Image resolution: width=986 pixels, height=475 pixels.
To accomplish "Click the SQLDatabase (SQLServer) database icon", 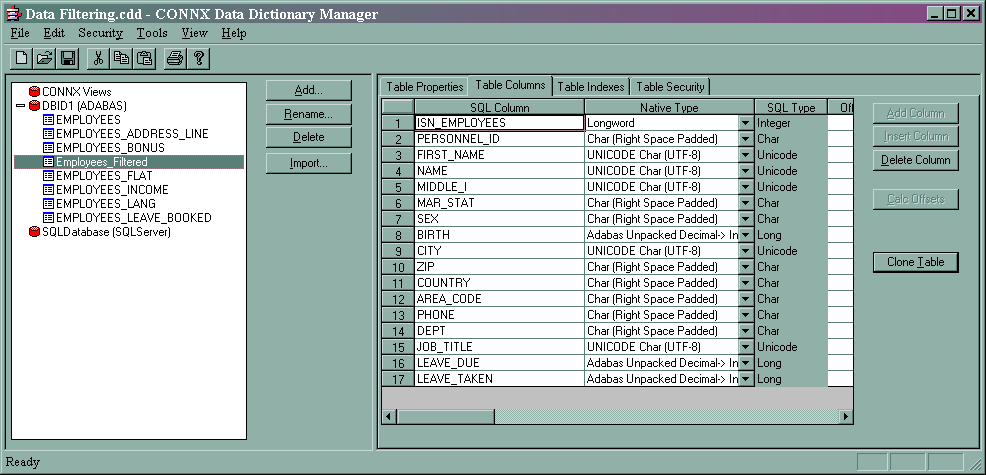I will pyautogui.click(x=35, y=232).
